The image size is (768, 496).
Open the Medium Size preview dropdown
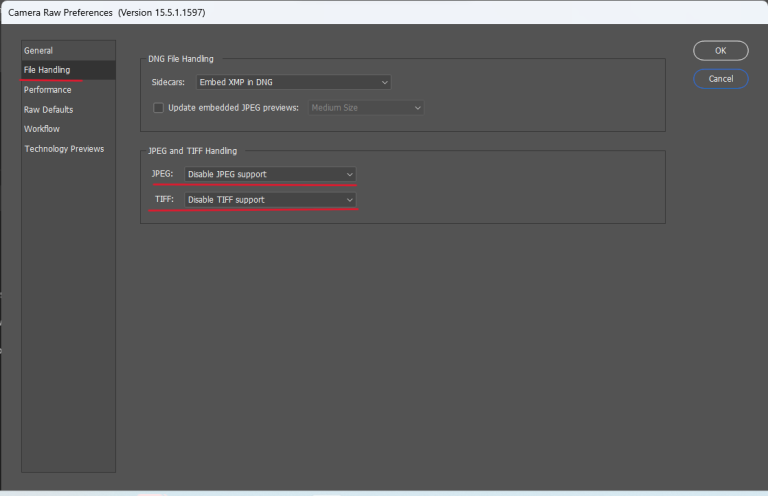[365, 107]
